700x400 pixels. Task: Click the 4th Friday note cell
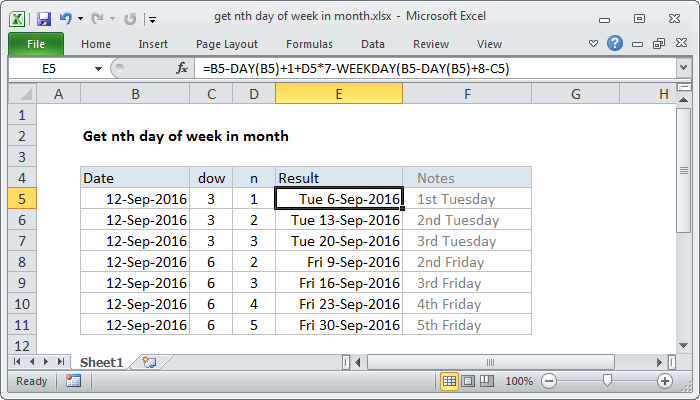point(467,304)
